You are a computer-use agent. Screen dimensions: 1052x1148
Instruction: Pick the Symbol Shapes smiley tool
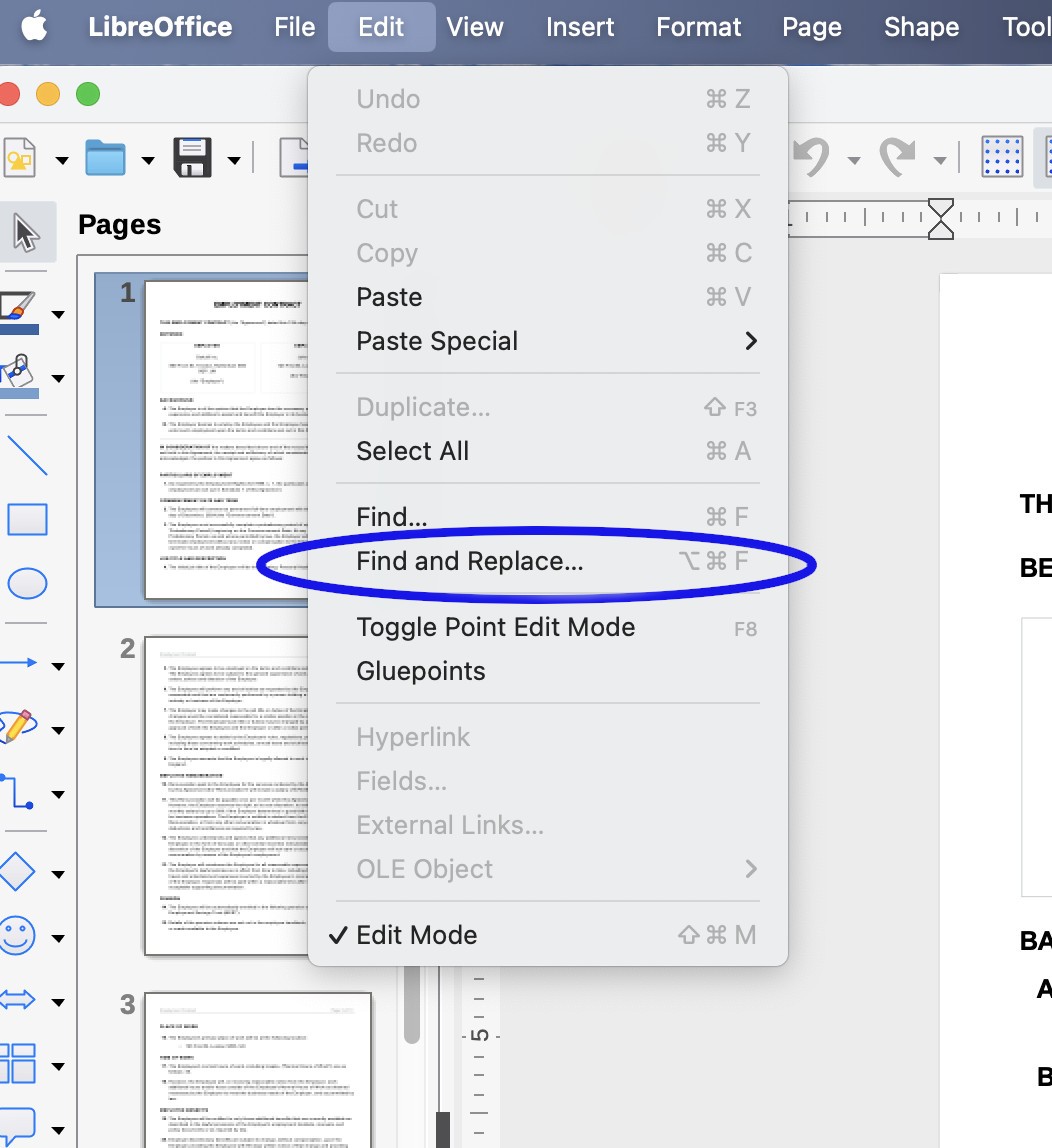(18, 936)
